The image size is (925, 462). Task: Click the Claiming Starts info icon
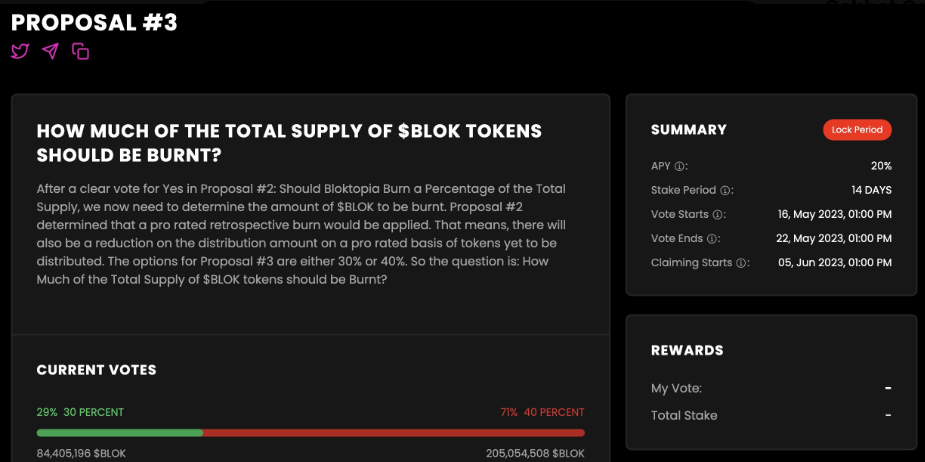click(742, 263)
